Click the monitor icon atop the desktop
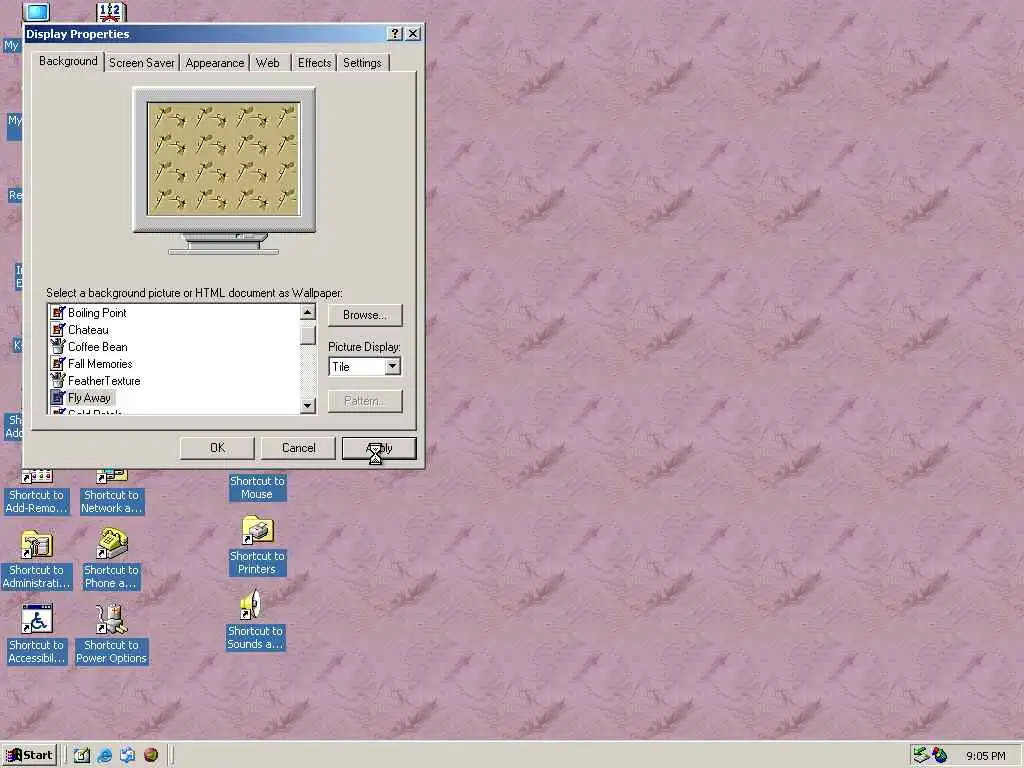Image resolution: width=1024 pixels, height=768 pixels. click(37, 11)
